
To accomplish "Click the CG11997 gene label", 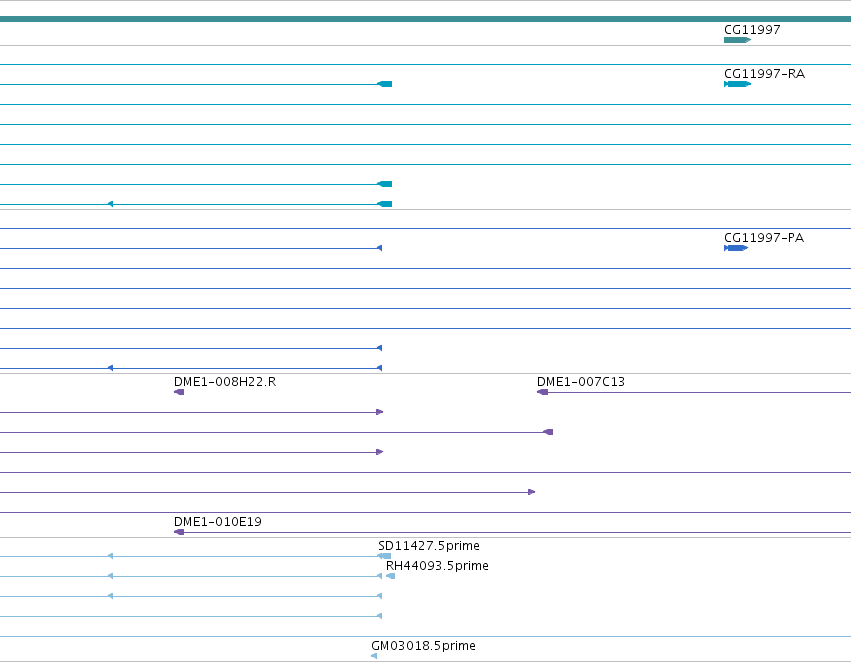I will (752, 30).
